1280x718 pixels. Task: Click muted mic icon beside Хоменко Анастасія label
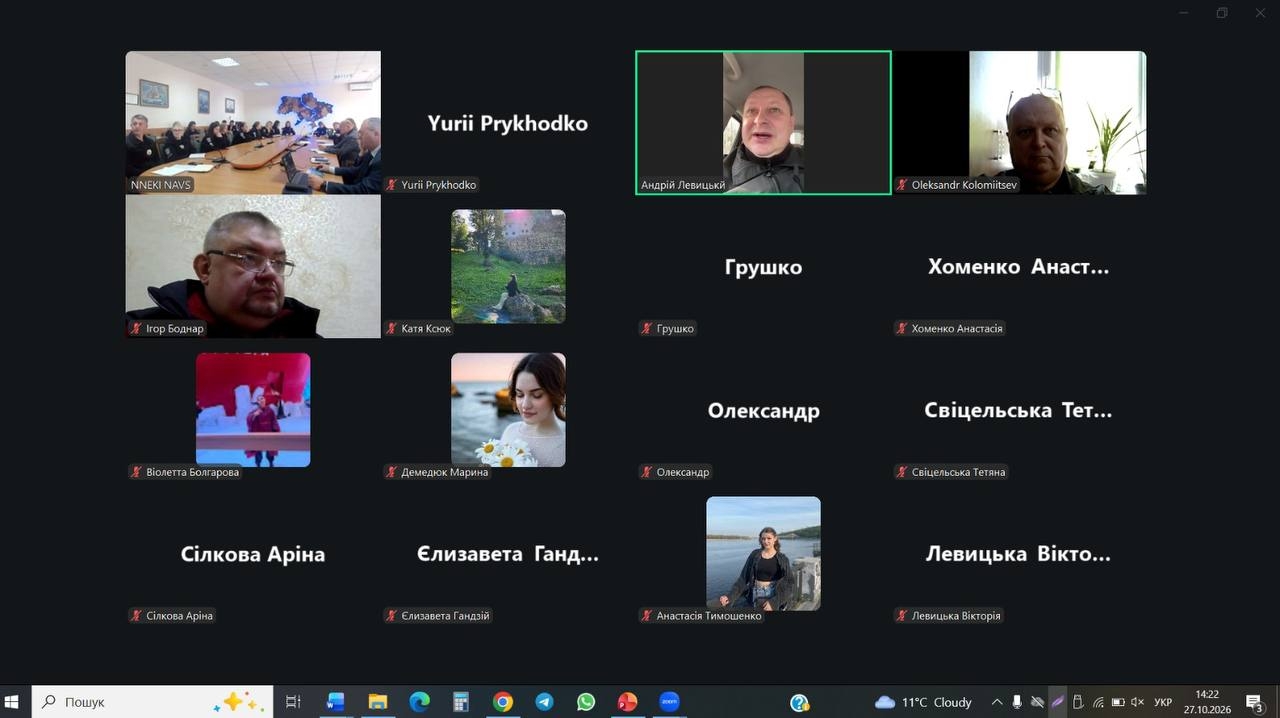(x=902, y=328)
